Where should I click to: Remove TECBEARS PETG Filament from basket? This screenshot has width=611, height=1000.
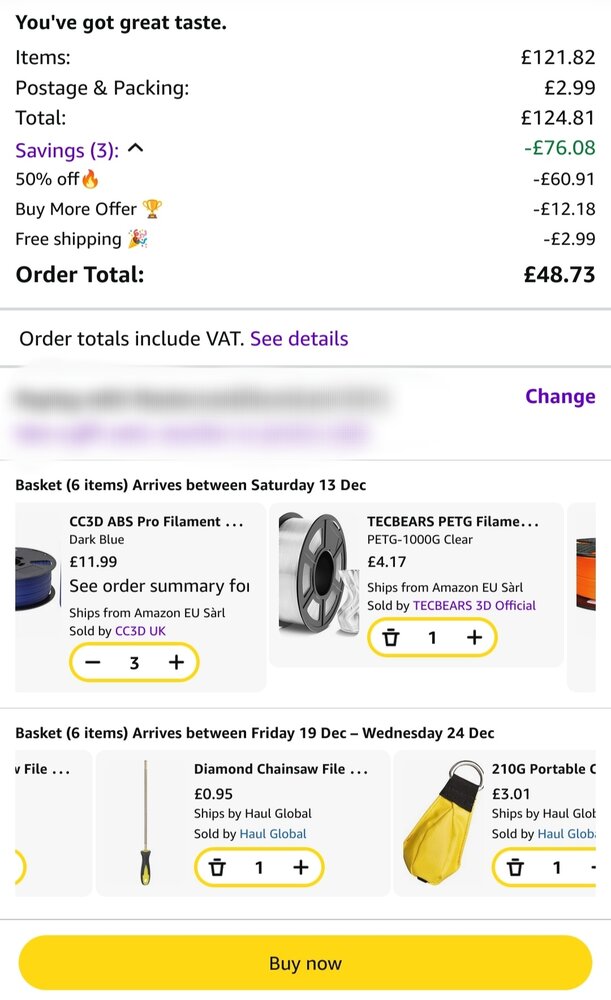click(391, 637)
